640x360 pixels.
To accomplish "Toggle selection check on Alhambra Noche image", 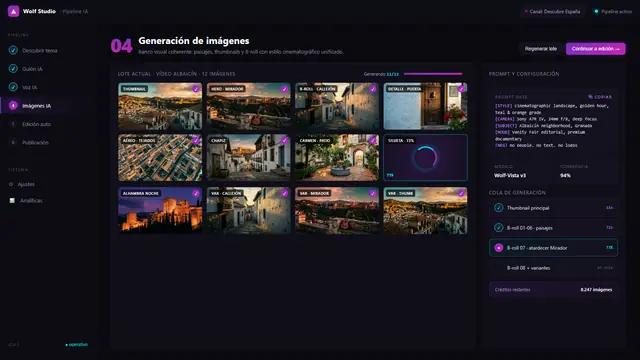I will click(196, 193).
